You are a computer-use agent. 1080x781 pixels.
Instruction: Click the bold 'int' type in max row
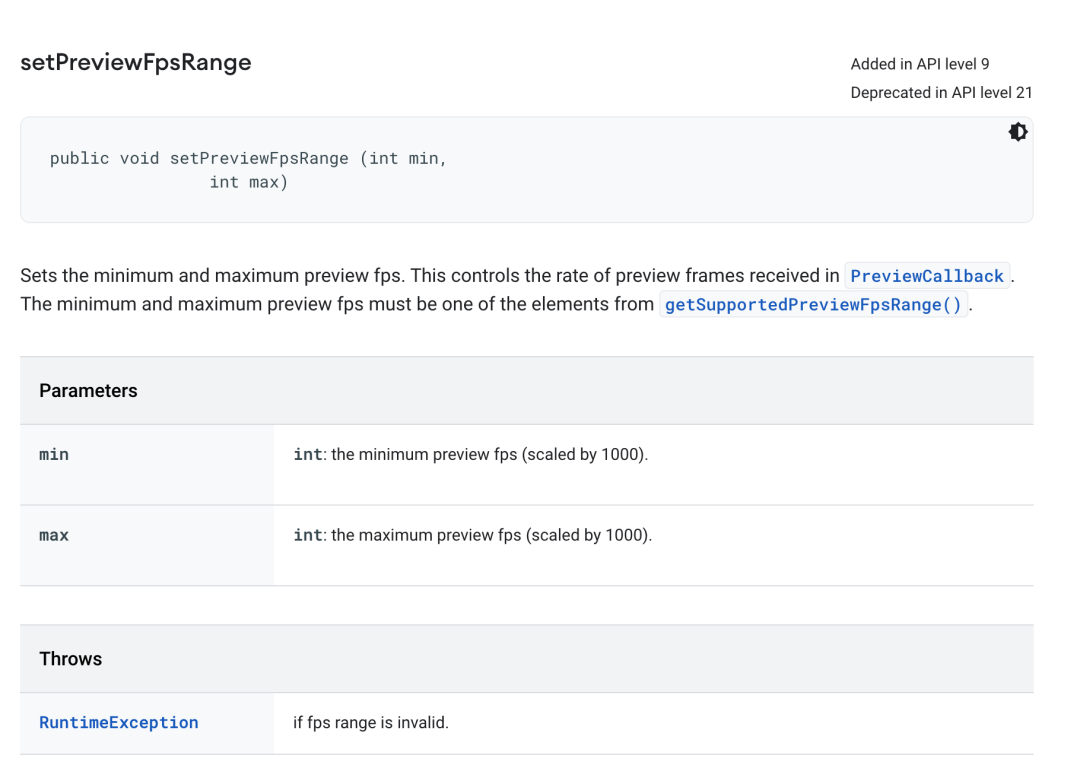[307, 535]
